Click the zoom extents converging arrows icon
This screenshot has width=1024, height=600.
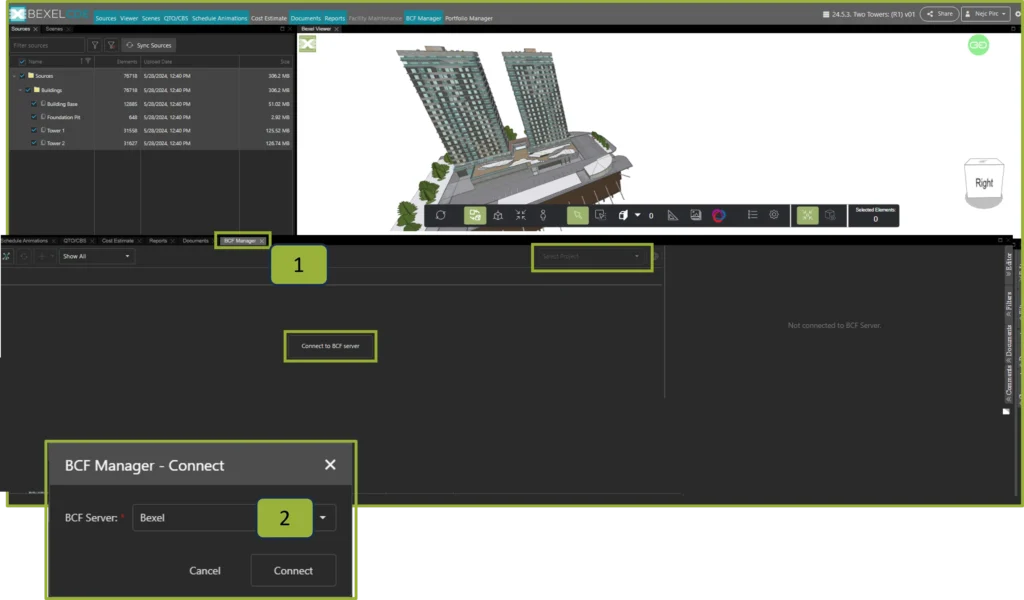pos(520,215)
